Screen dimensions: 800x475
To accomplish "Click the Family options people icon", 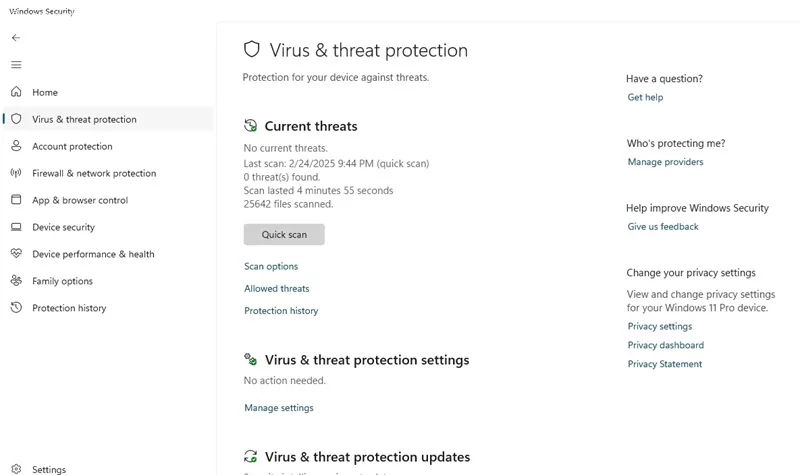I will (x=16, y=281).
